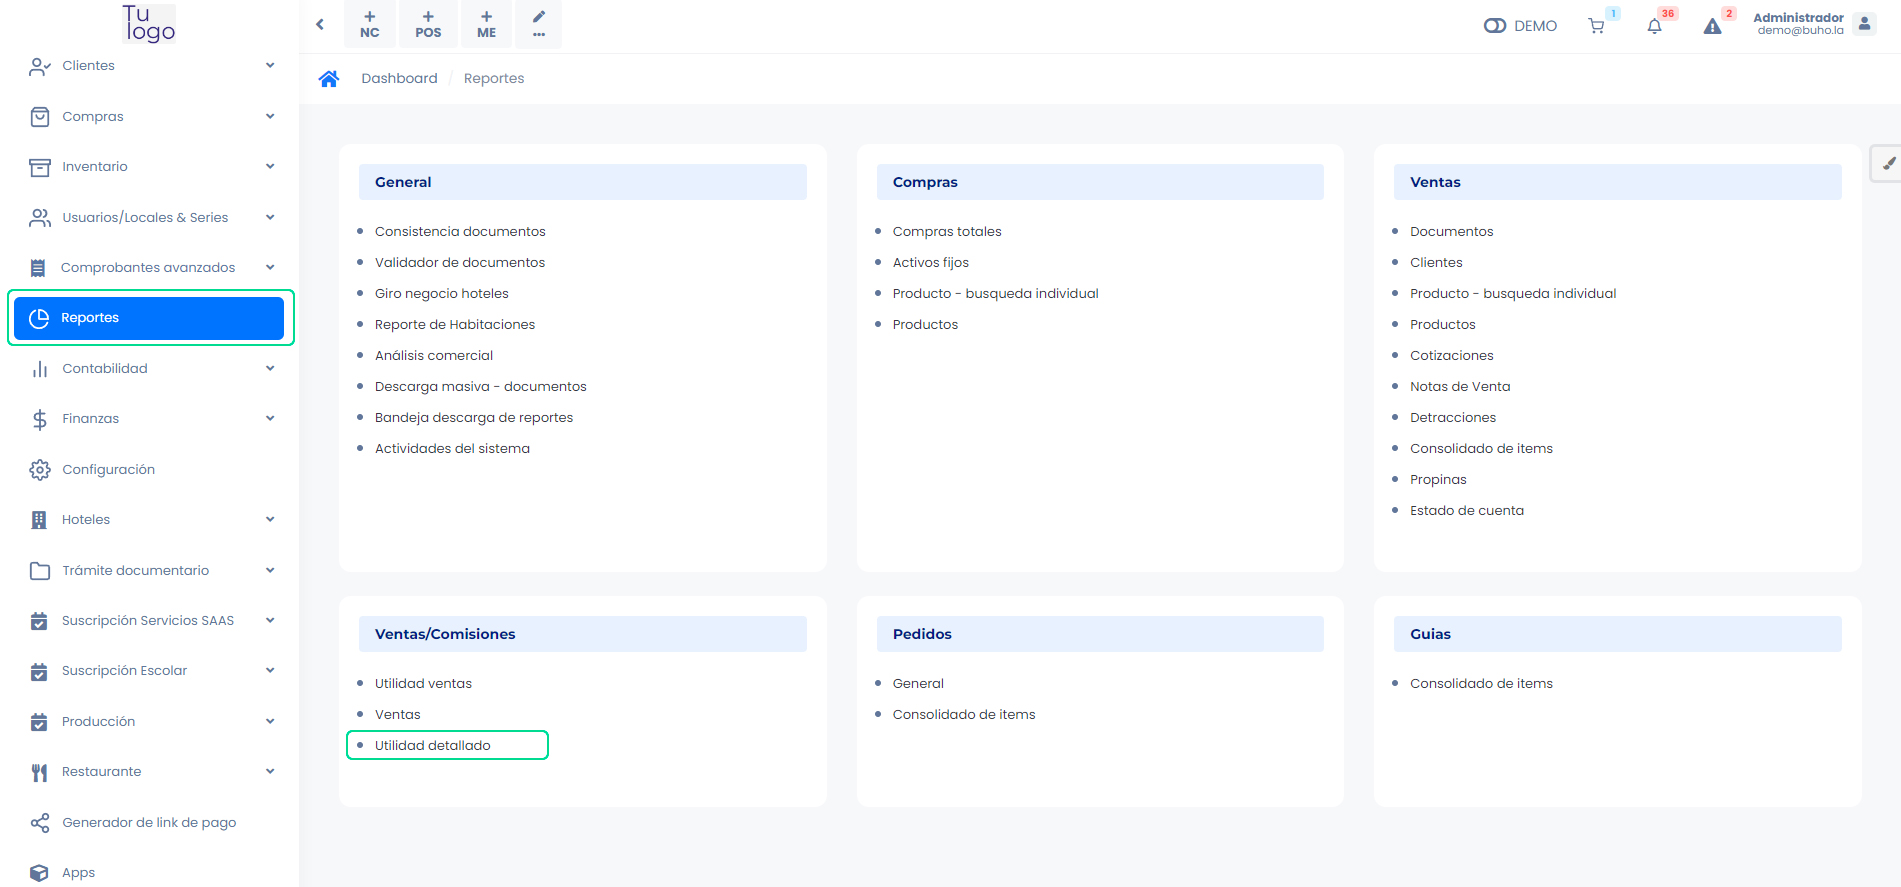Toggle the DEMO switch
Screen dimensions: 1901x887
tap(1495, 26)
